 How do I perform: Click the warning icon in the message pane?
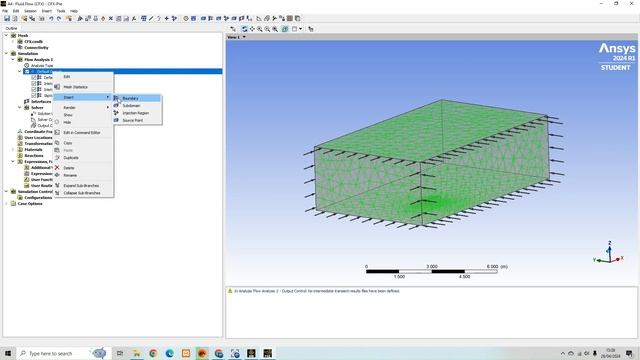pyautogui.click(x=230, y=291)
